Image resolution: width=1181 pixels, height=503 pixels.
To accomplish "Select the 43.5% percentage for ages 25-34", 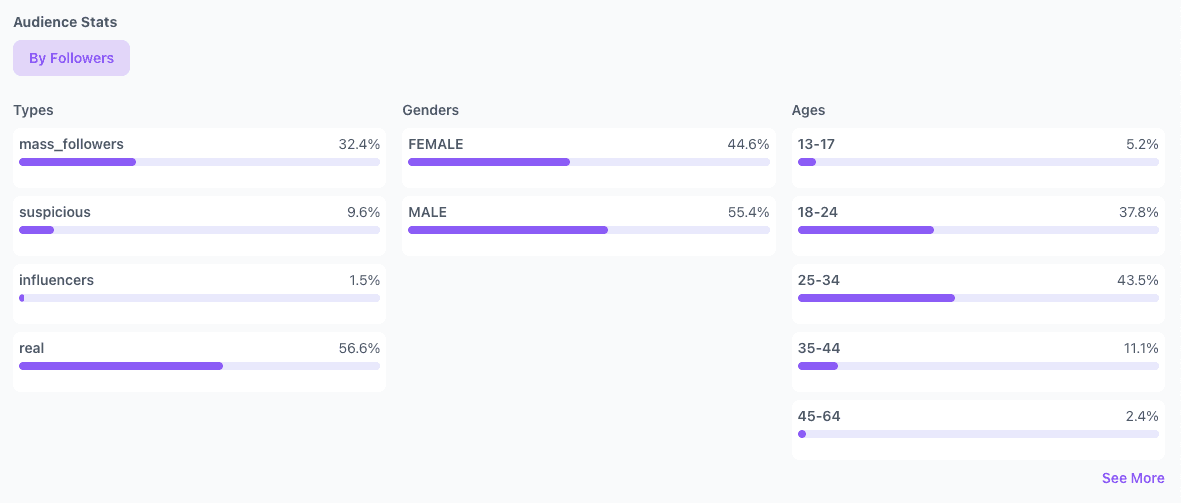I will pyautogui.click(x=1137, y=280).
